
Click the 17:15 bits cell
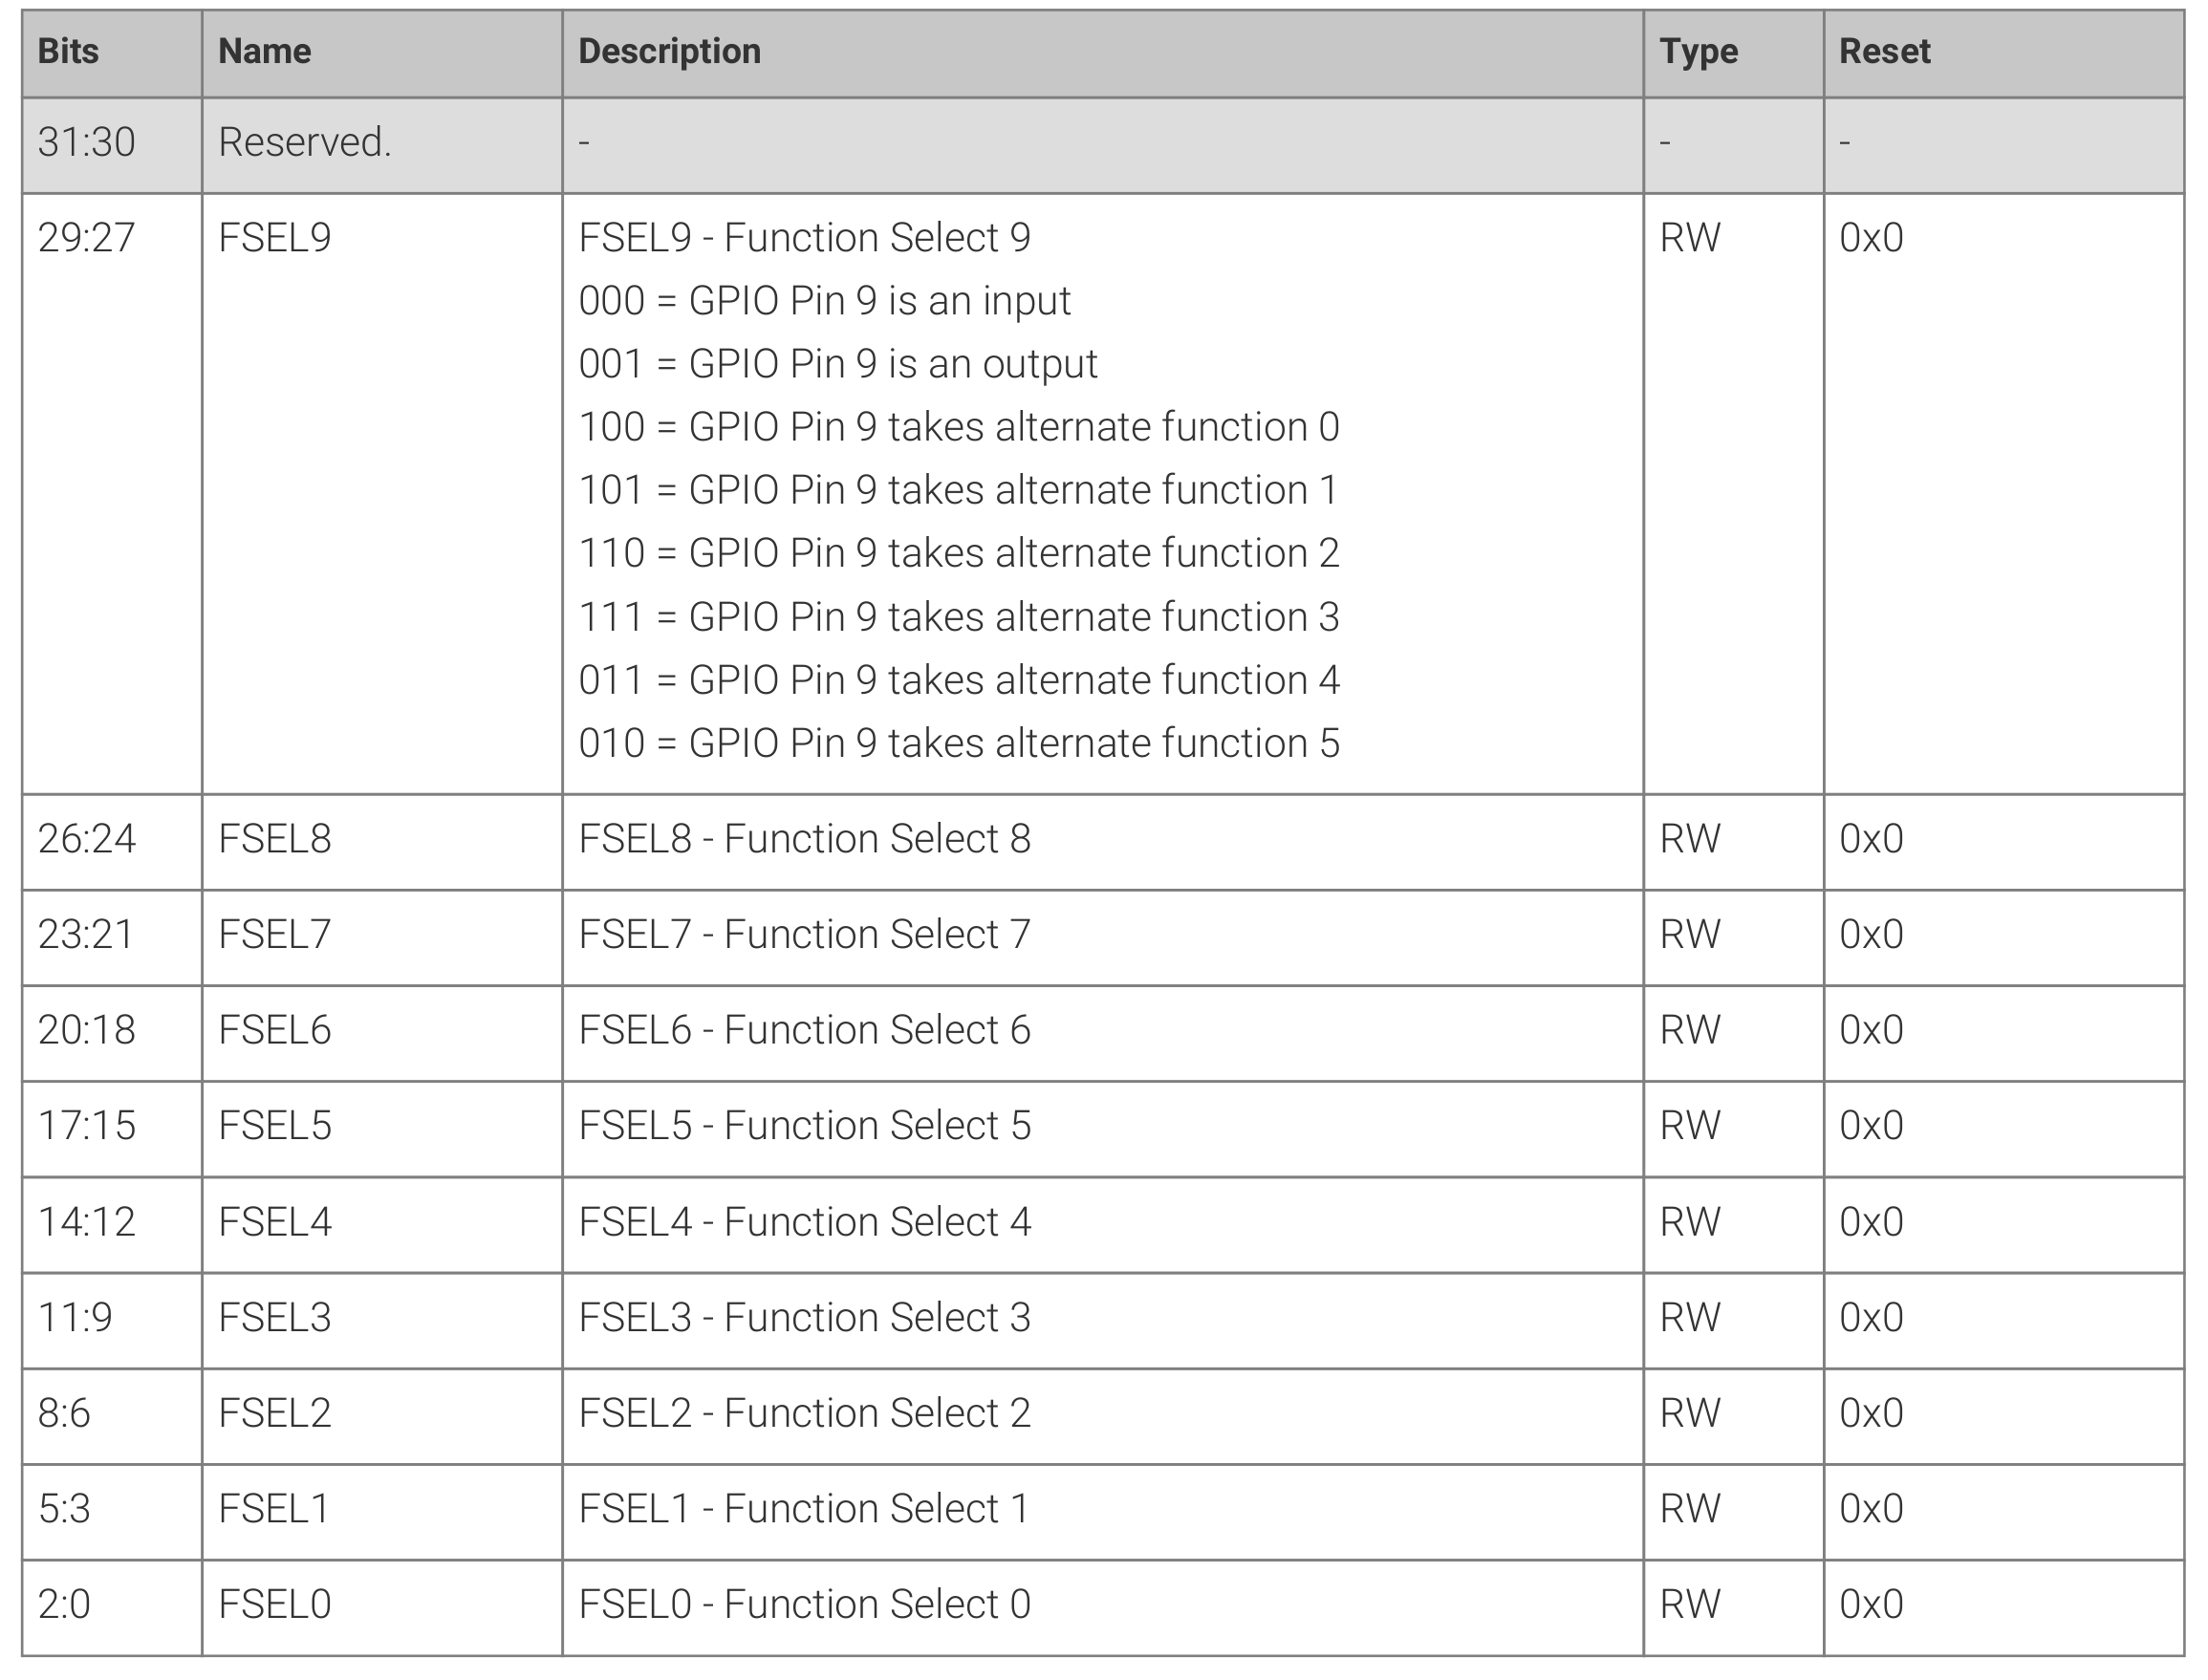click(x=86, y=1126)
